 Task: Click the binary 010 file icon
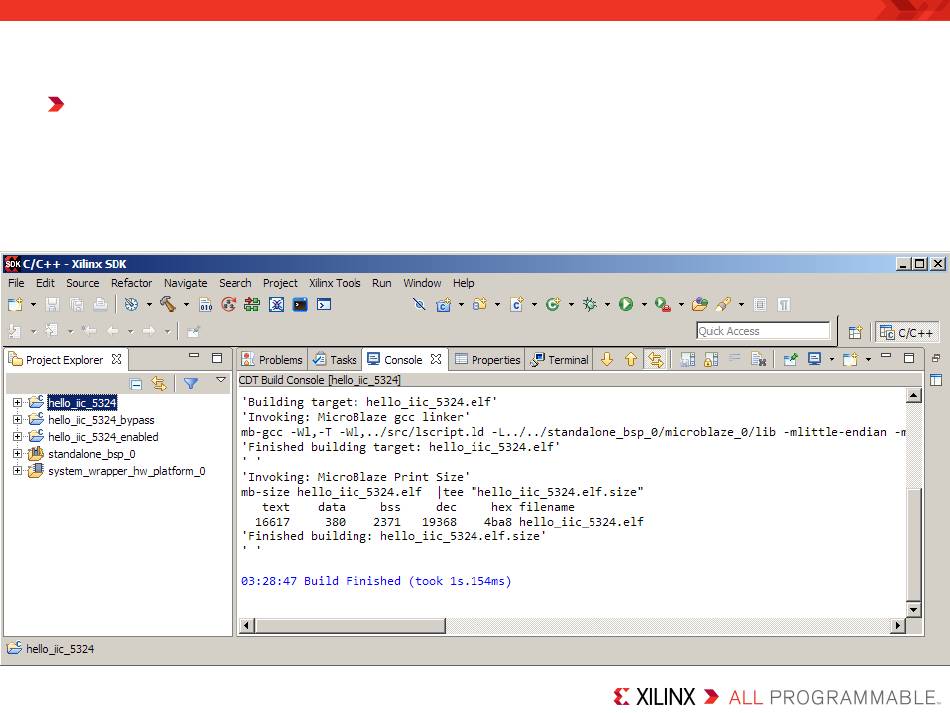(x=206, y=305)
